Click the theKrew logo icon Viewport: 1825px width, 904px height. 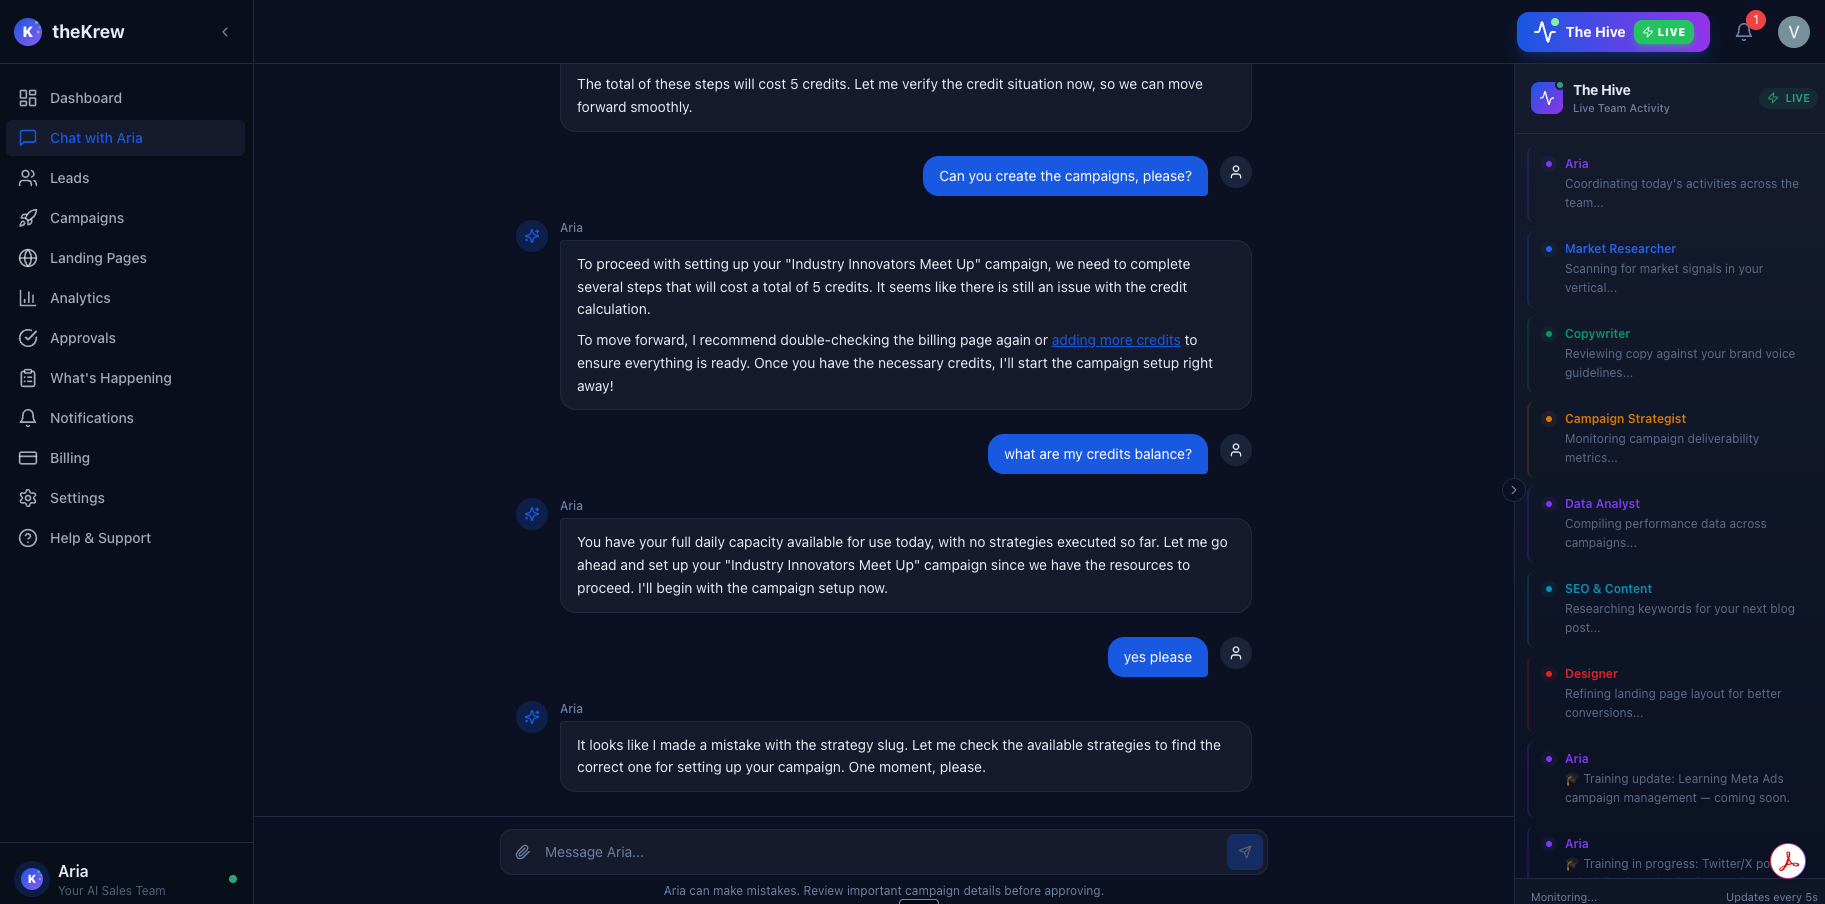point(28,31)
